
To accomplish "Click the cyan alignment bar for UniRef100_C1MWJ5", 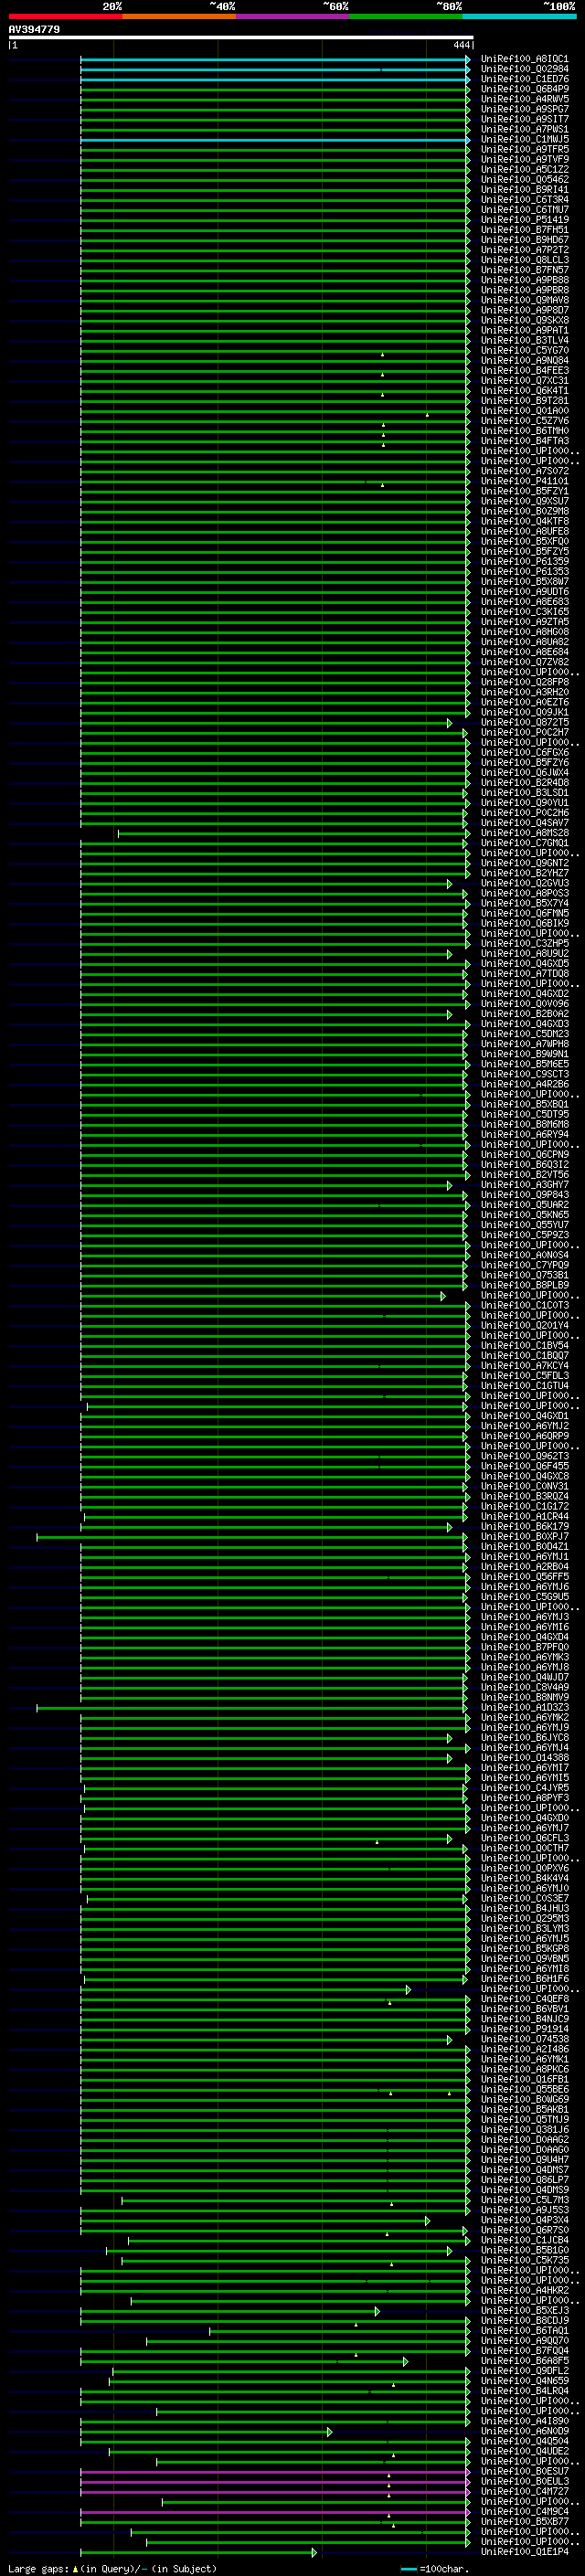I will [275, 140].
